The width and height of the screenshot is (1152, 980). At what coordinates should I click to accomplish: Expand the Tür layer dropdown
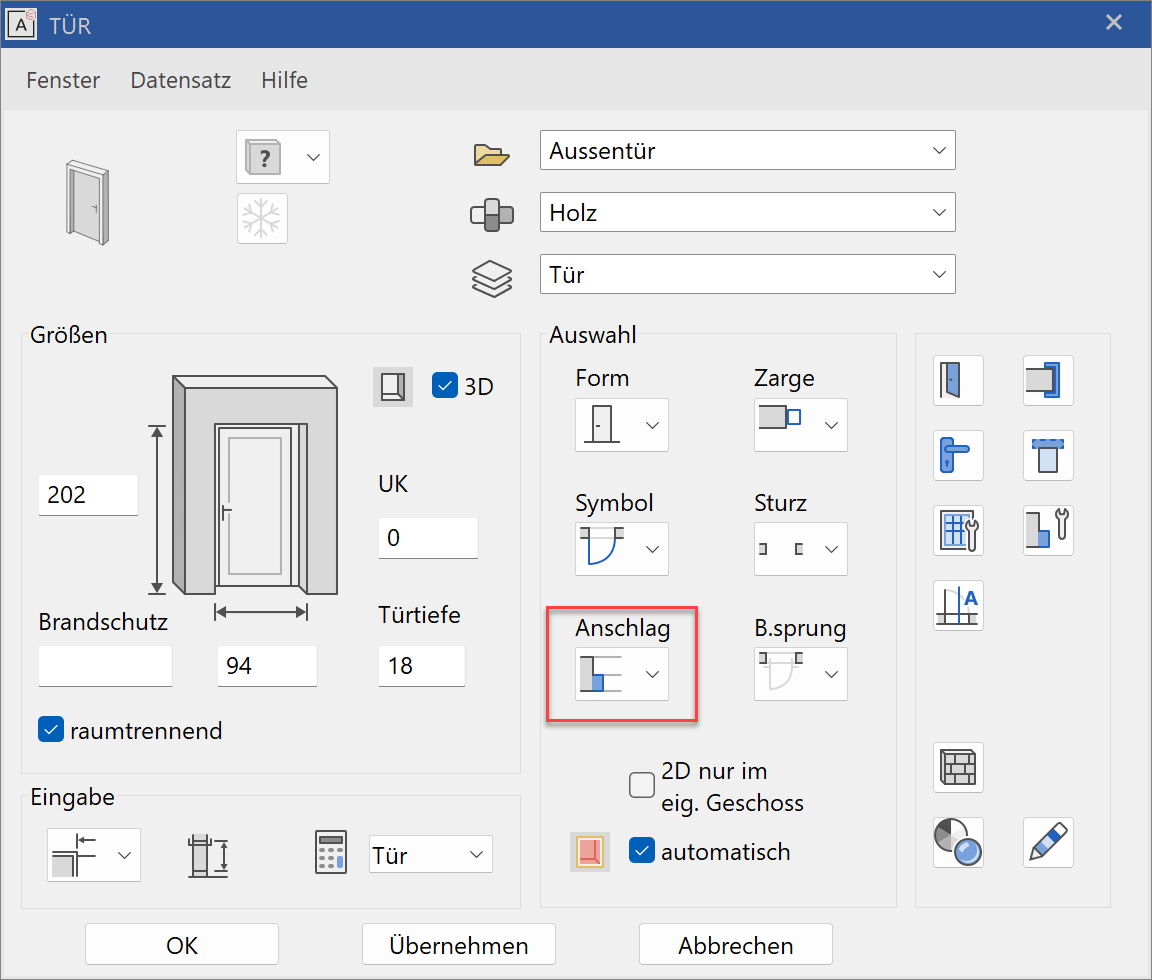(747, 274)
